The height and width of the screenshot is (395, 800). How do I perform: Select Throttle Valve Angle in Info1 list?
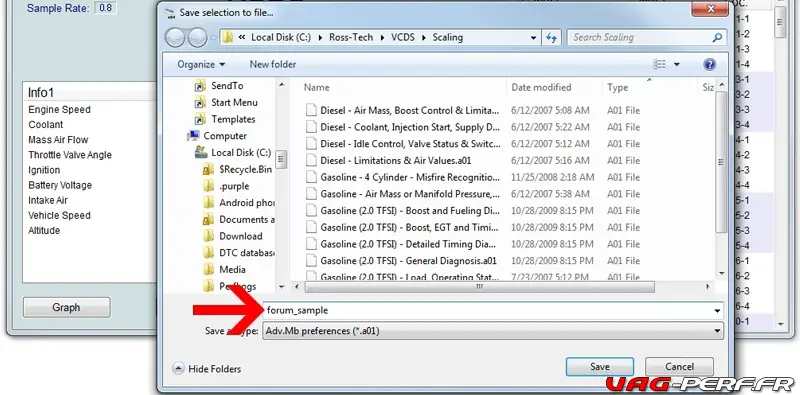pos(70,155)
